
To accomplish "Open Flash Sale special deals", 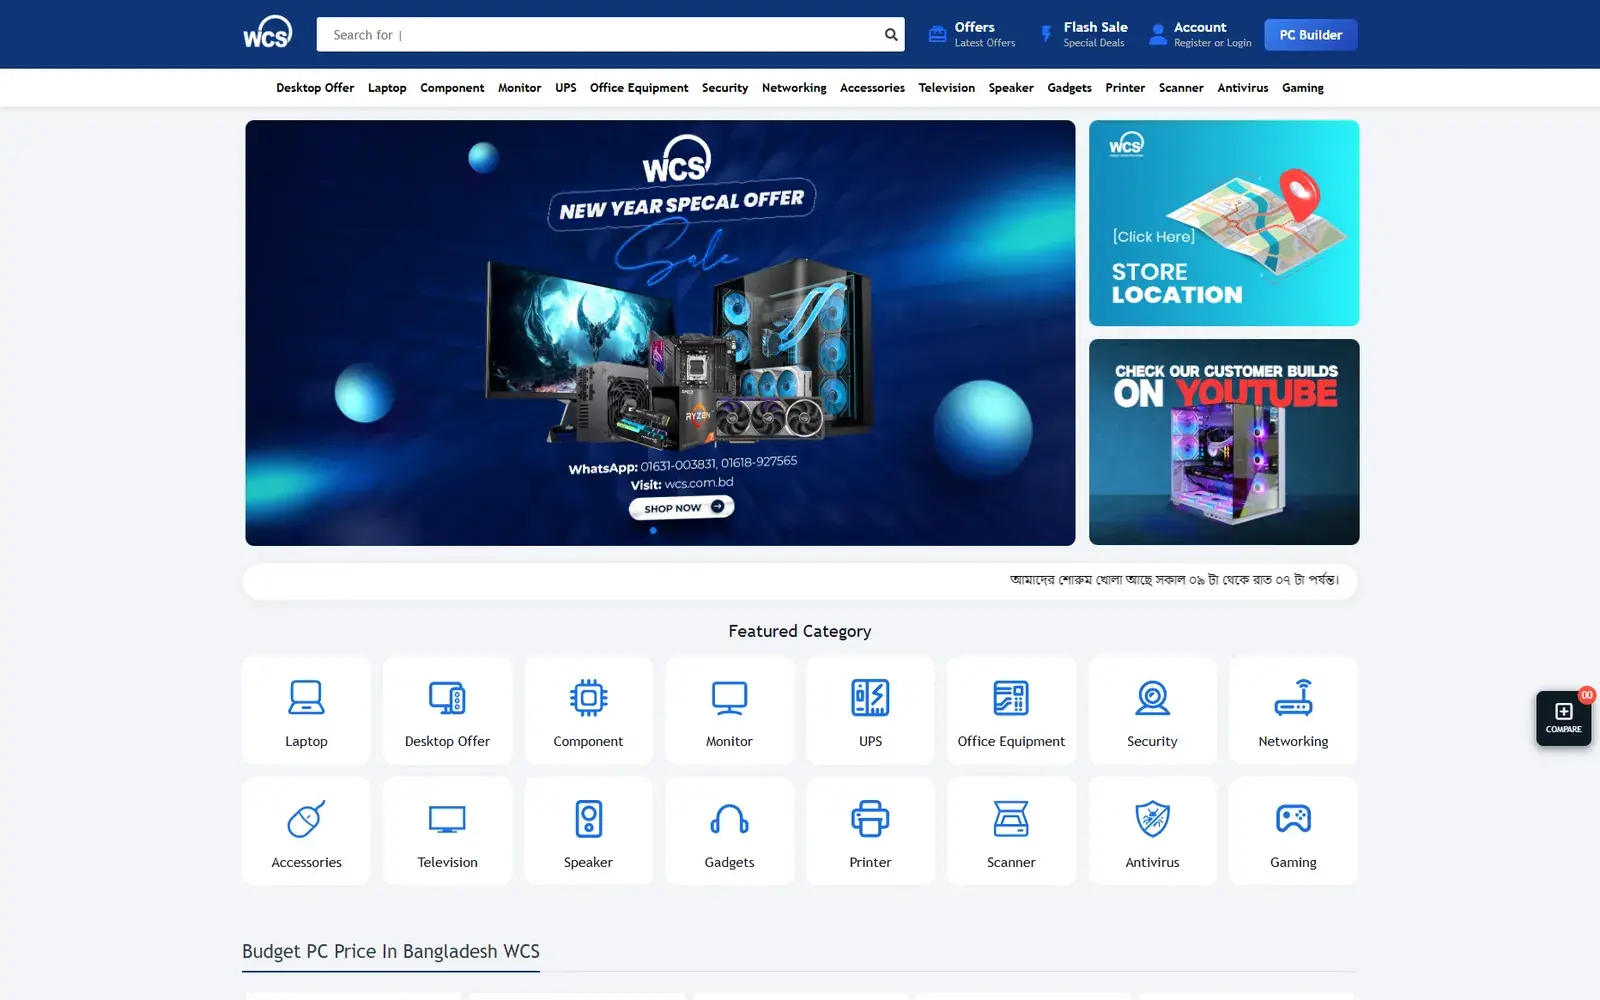I will point(1084,35).
